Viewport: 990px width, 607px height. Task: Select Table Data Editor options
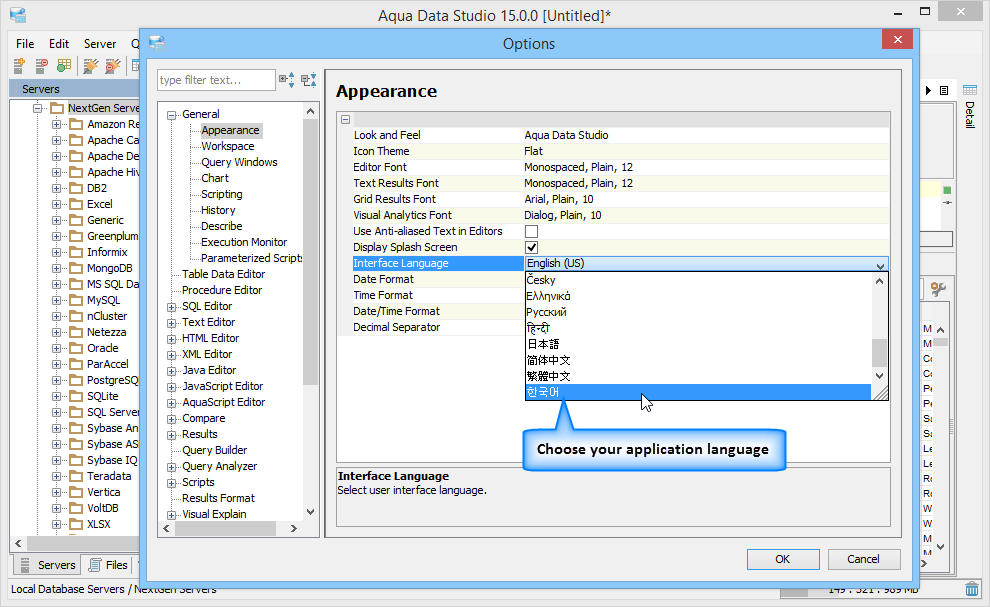[224, 274]
